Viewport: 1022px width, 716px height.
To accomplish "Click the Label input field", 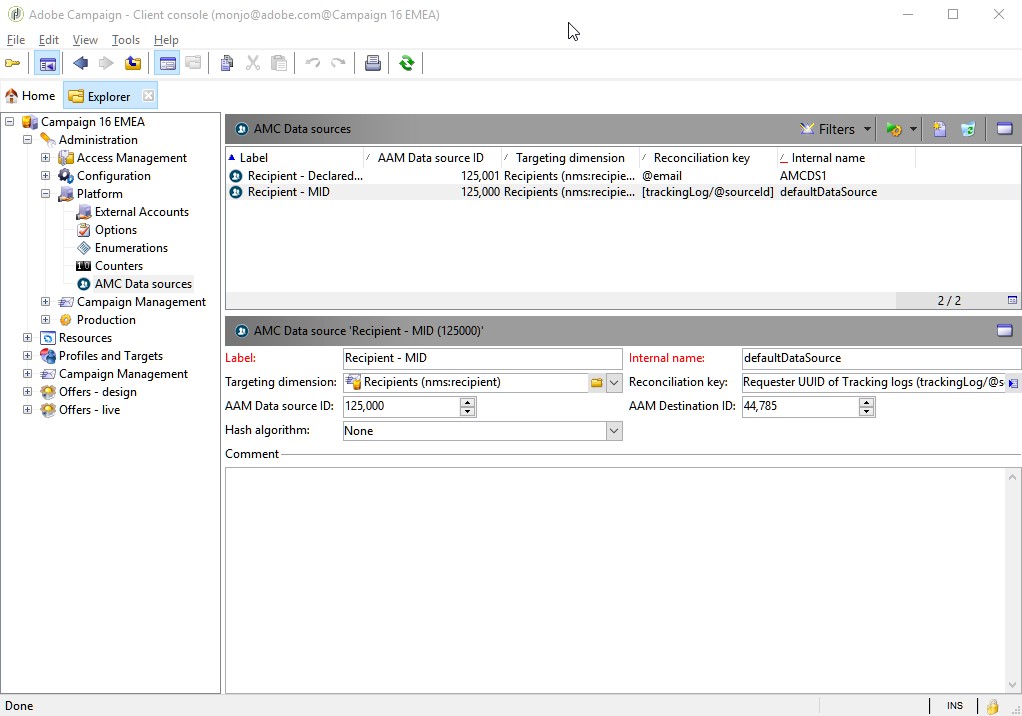I will click(x=482, y=358).
